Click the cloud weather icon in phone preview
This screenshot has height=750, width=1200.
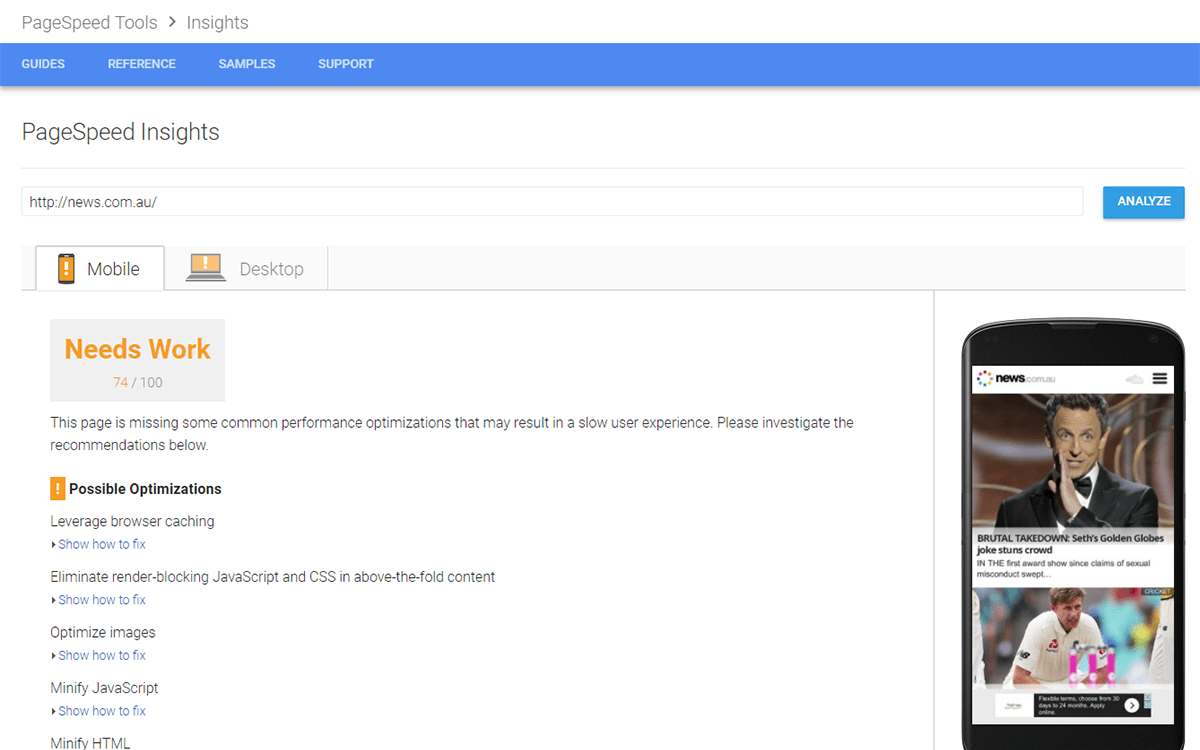pyautogui.click(x=1134, y=380)
